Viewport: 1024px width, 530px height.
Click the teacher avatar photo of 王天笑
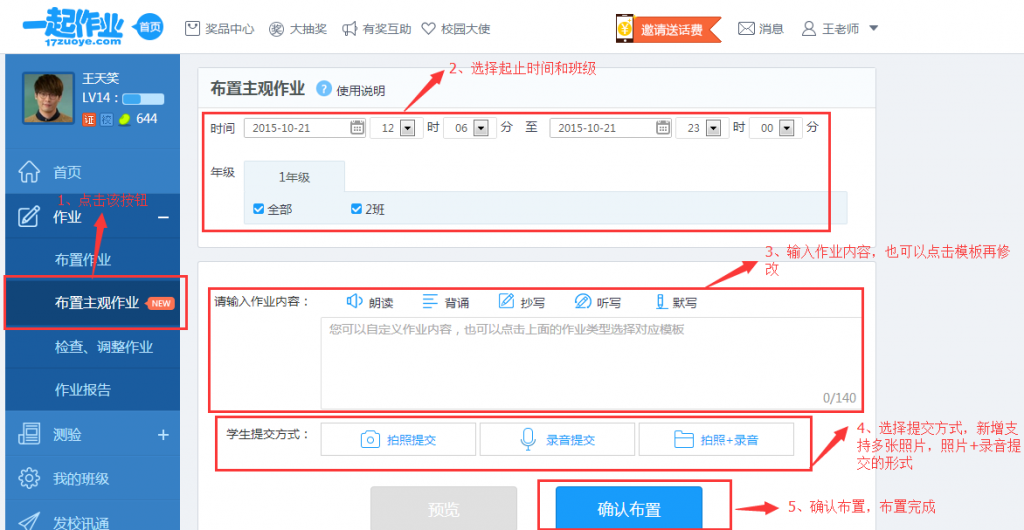(x=48, y=98)
